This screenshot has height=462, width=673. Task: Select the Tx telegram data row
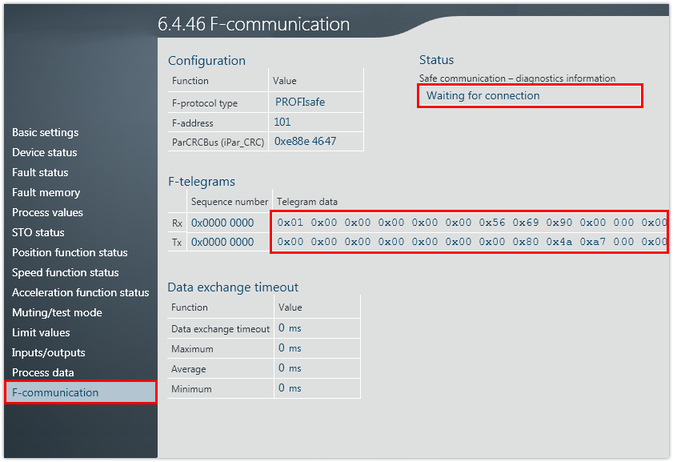[470, 242]
